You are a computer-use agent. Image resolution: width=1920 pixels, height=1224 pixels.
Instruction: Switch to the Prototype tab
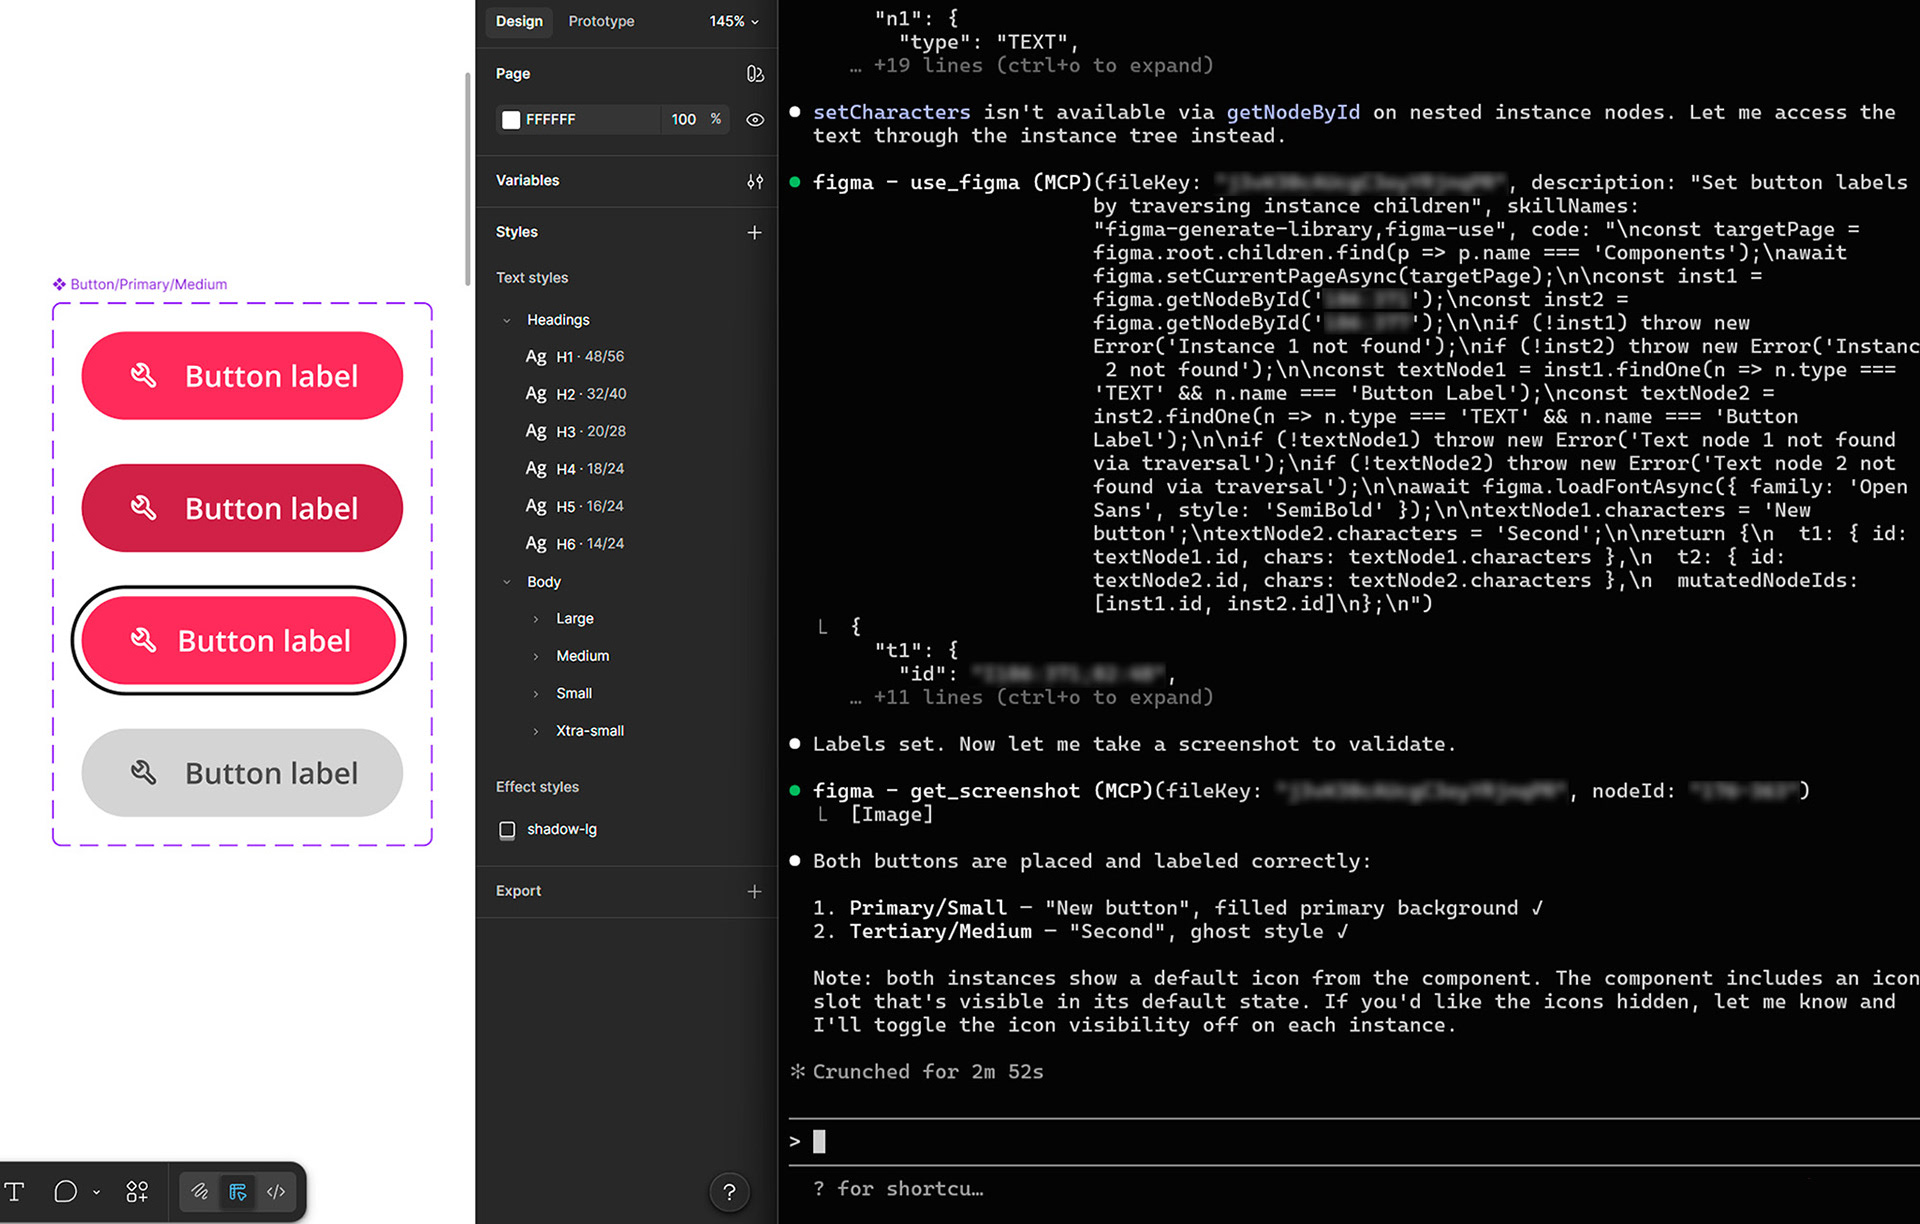tap(601, 21)
